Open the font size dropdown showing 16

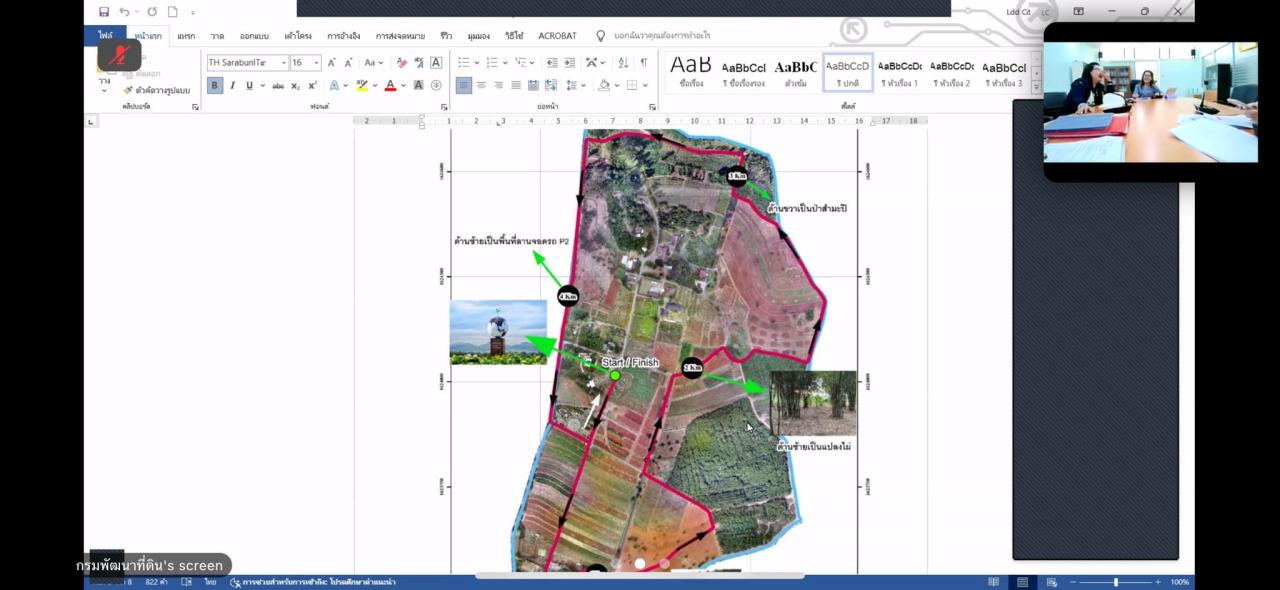click(x=316, y=62)
